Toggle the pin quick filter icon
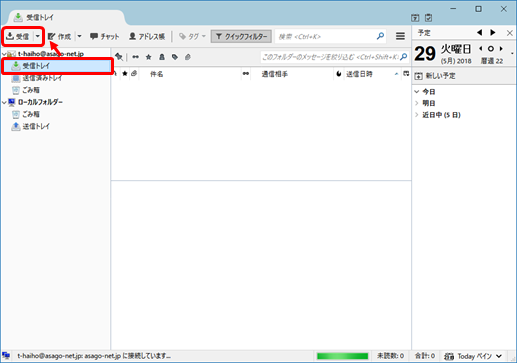The height and width of the screenshot is (363, 517). 119,57
